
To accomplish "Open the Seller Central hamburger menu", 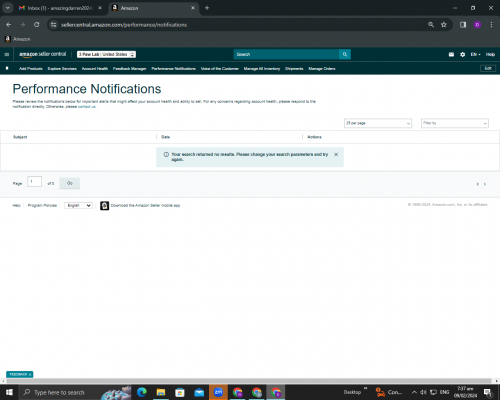I will coord(7,54).
